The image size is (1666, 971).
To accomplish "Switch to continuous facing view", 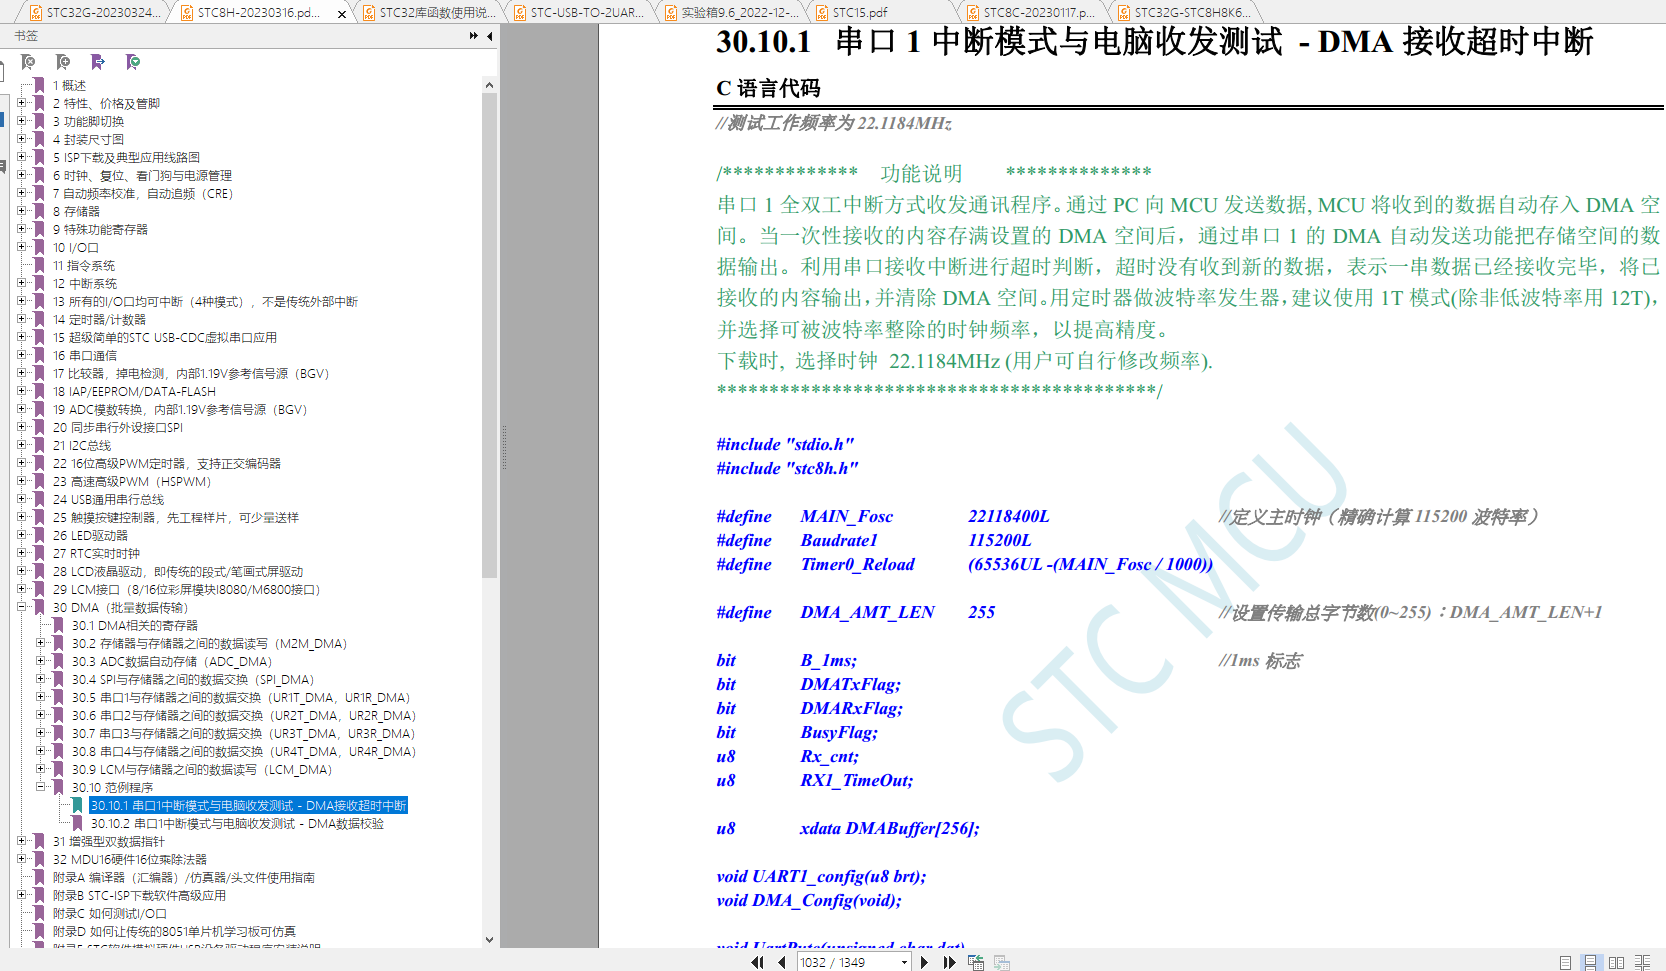I will coord(1642,962).
